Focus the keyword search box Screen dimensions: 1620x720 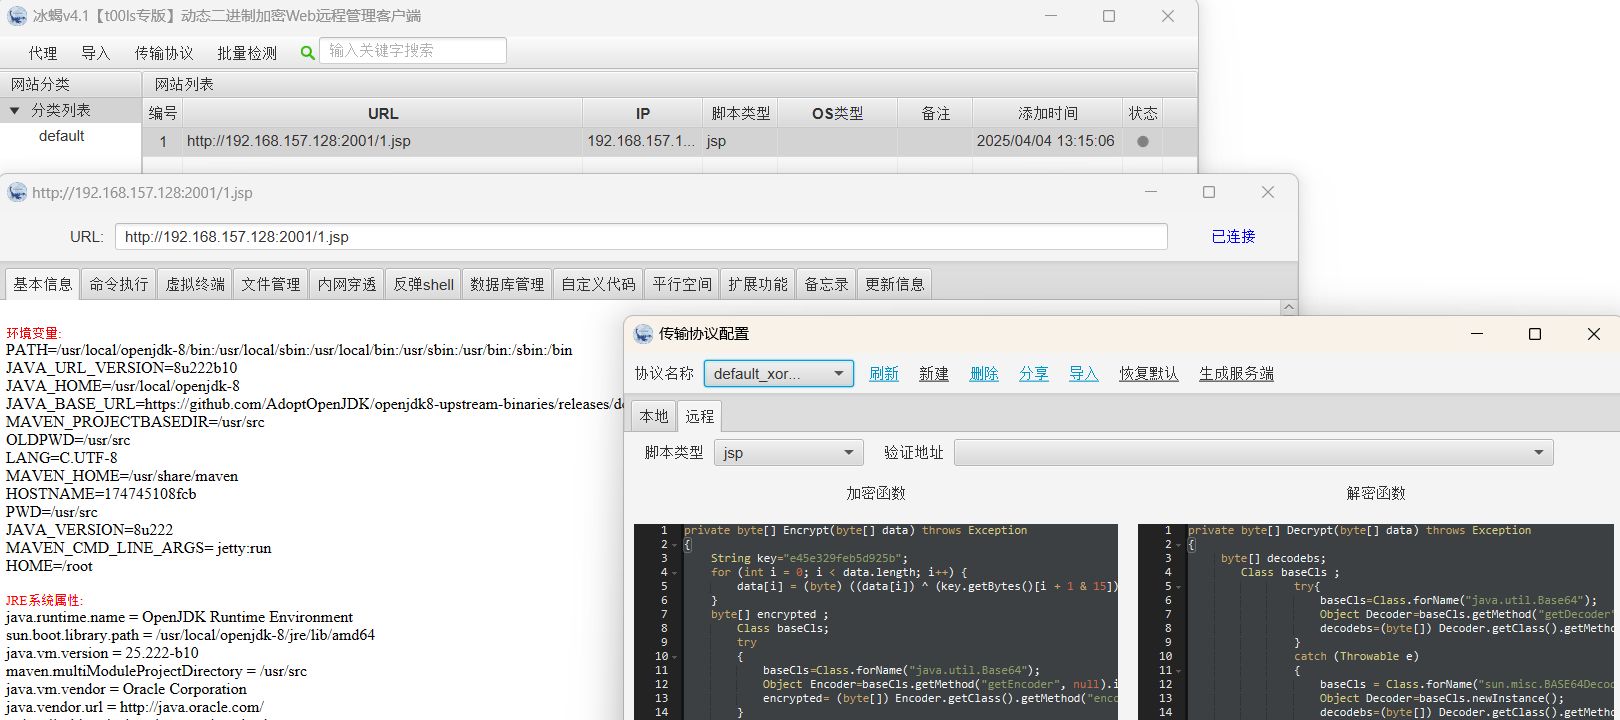point(413,51)
